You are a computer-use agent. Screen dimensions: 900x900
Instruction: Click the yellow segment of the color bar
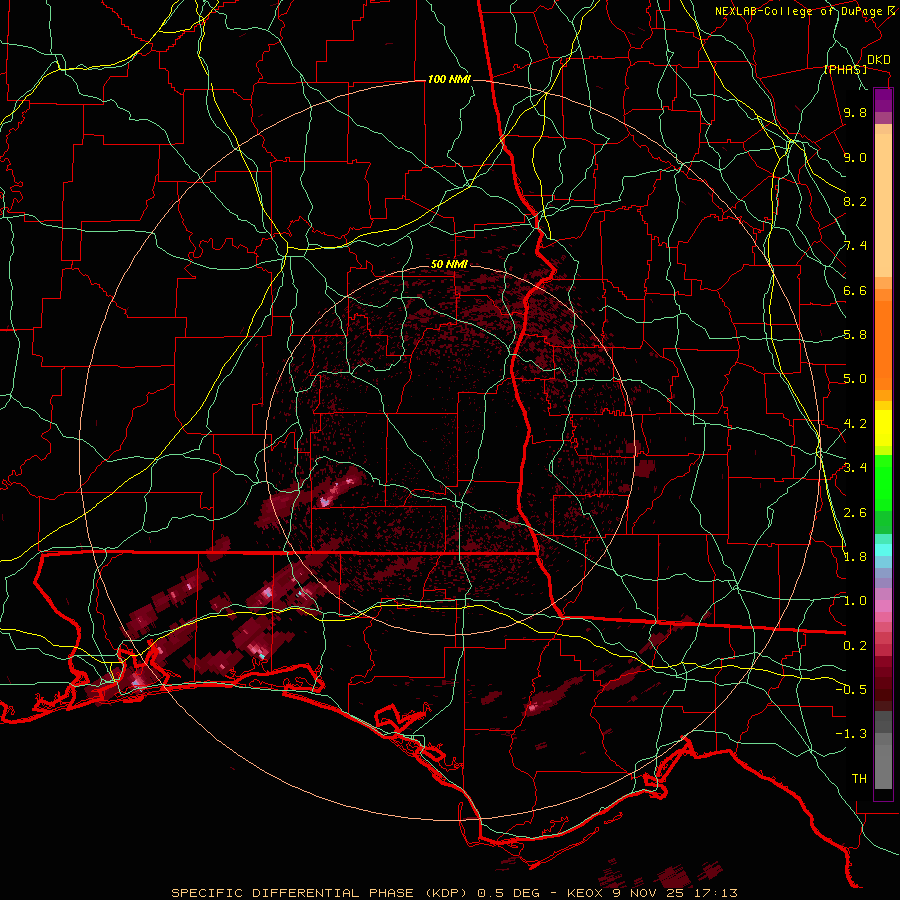883,428
